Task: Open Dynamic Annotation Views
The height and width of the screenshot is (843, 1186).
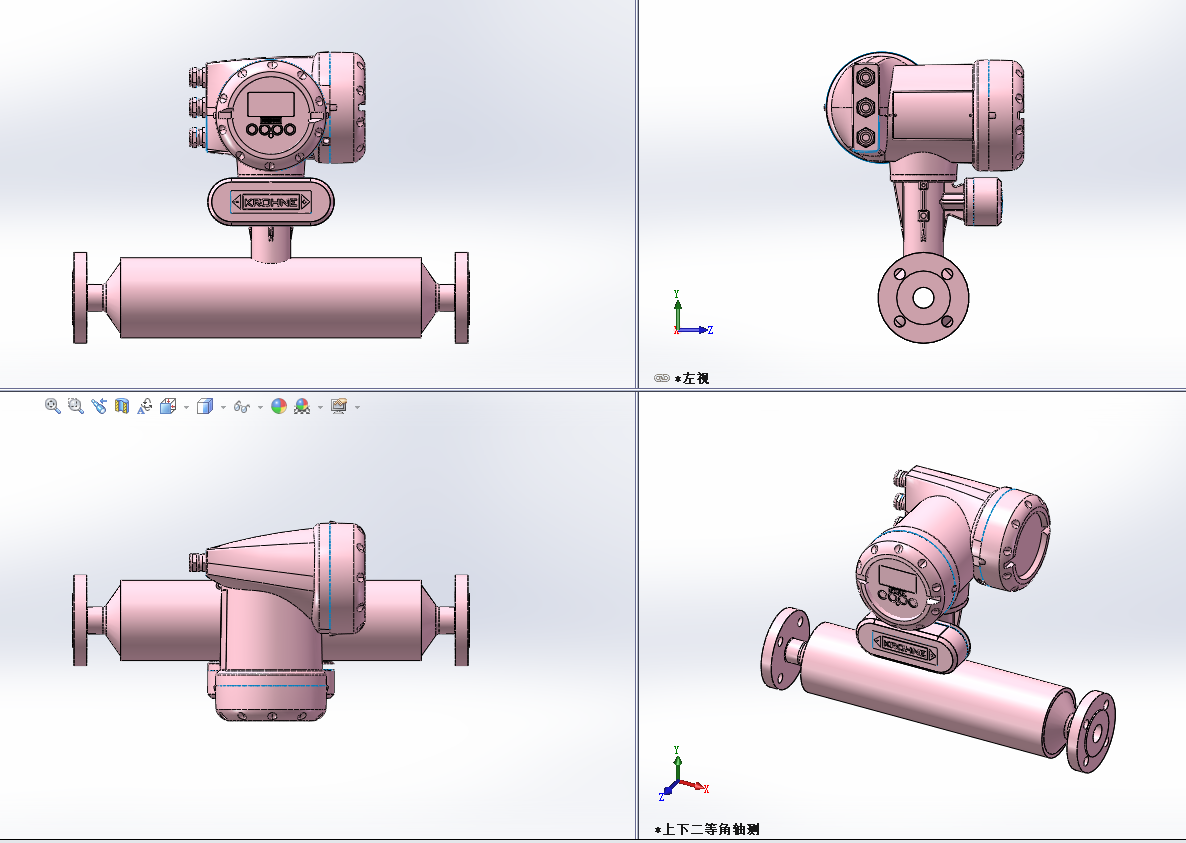Action: click(144, 407)
